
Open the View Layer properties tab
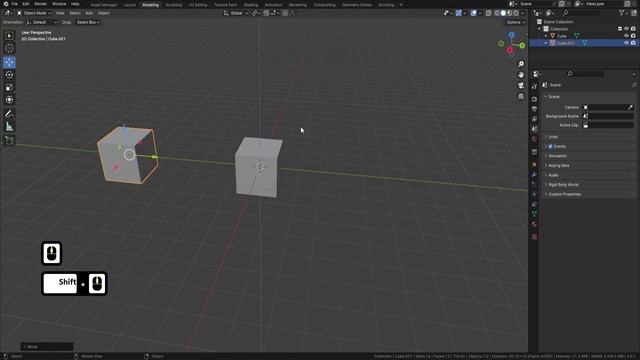click(534, 119)
